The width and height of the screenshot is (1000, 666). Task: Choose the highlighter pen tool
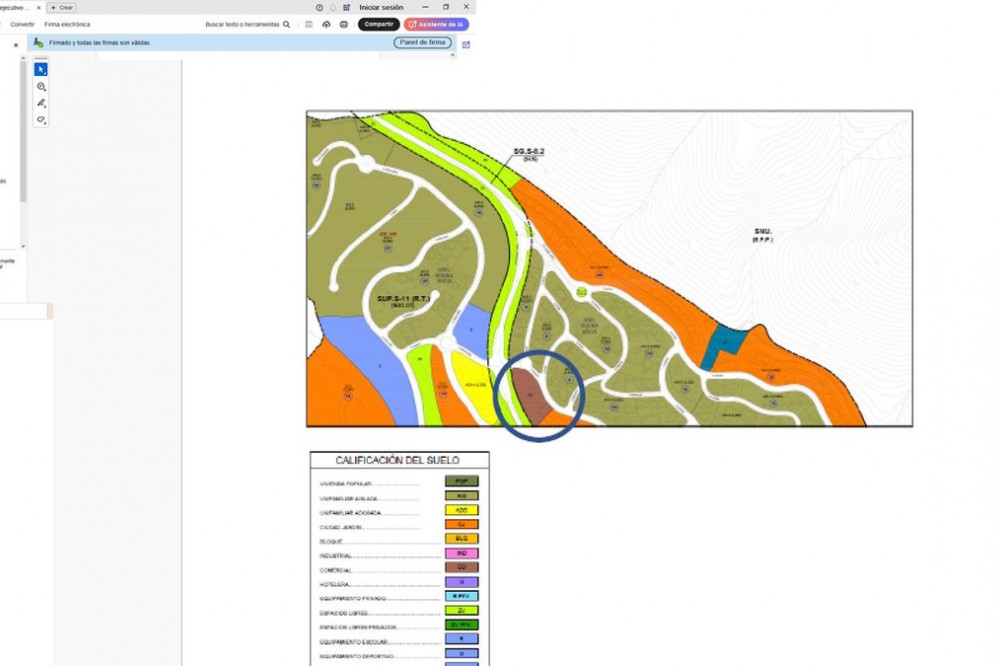[41, 103]
